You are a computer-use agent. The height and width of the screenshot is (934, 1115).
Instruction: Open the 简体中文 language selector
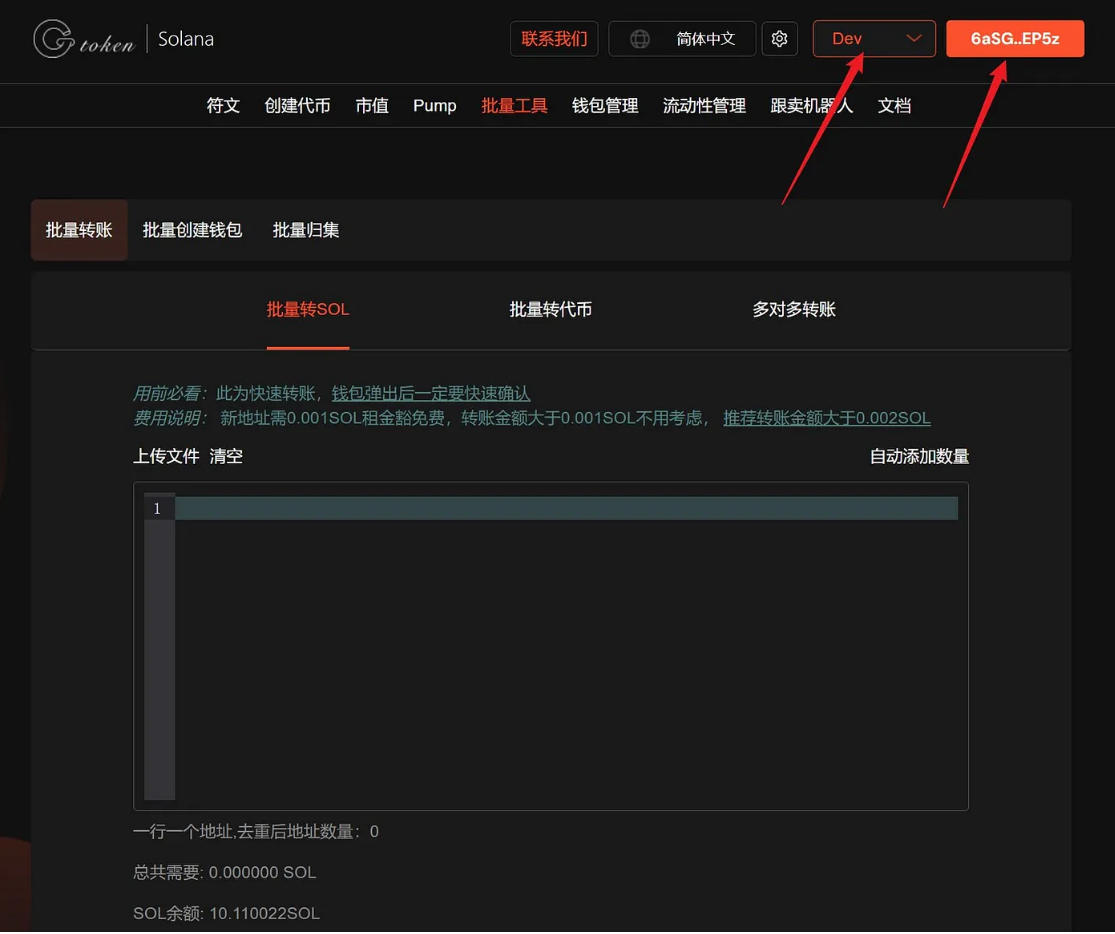pyautogui.click(x=682, y=38)
